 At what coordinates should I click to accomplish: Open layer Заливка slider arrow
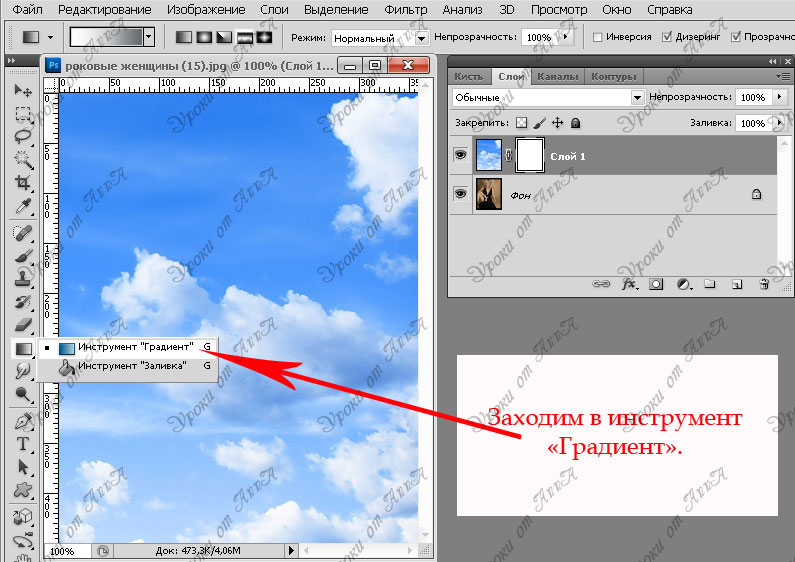pos(779,123)
